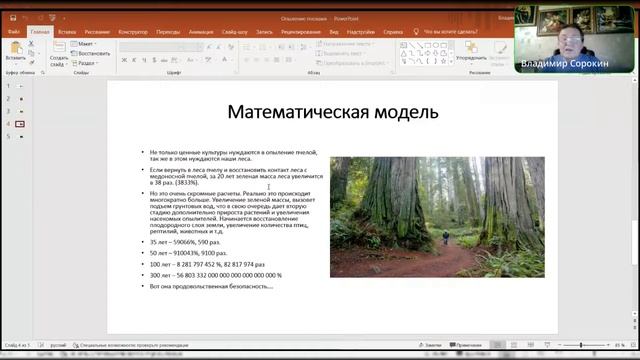Apply bold Ж formatting
Image resolution: width=640 pixels, height=360 pixels.
[124, 60]
